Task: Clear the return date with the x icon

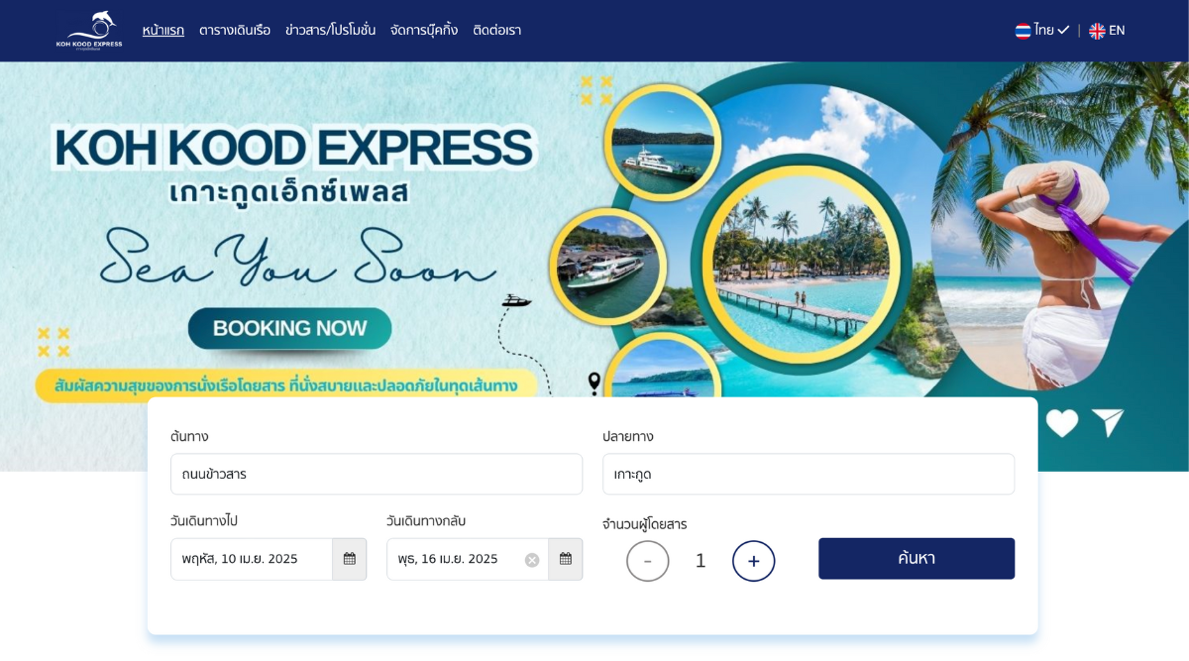Action: [532, 560]
